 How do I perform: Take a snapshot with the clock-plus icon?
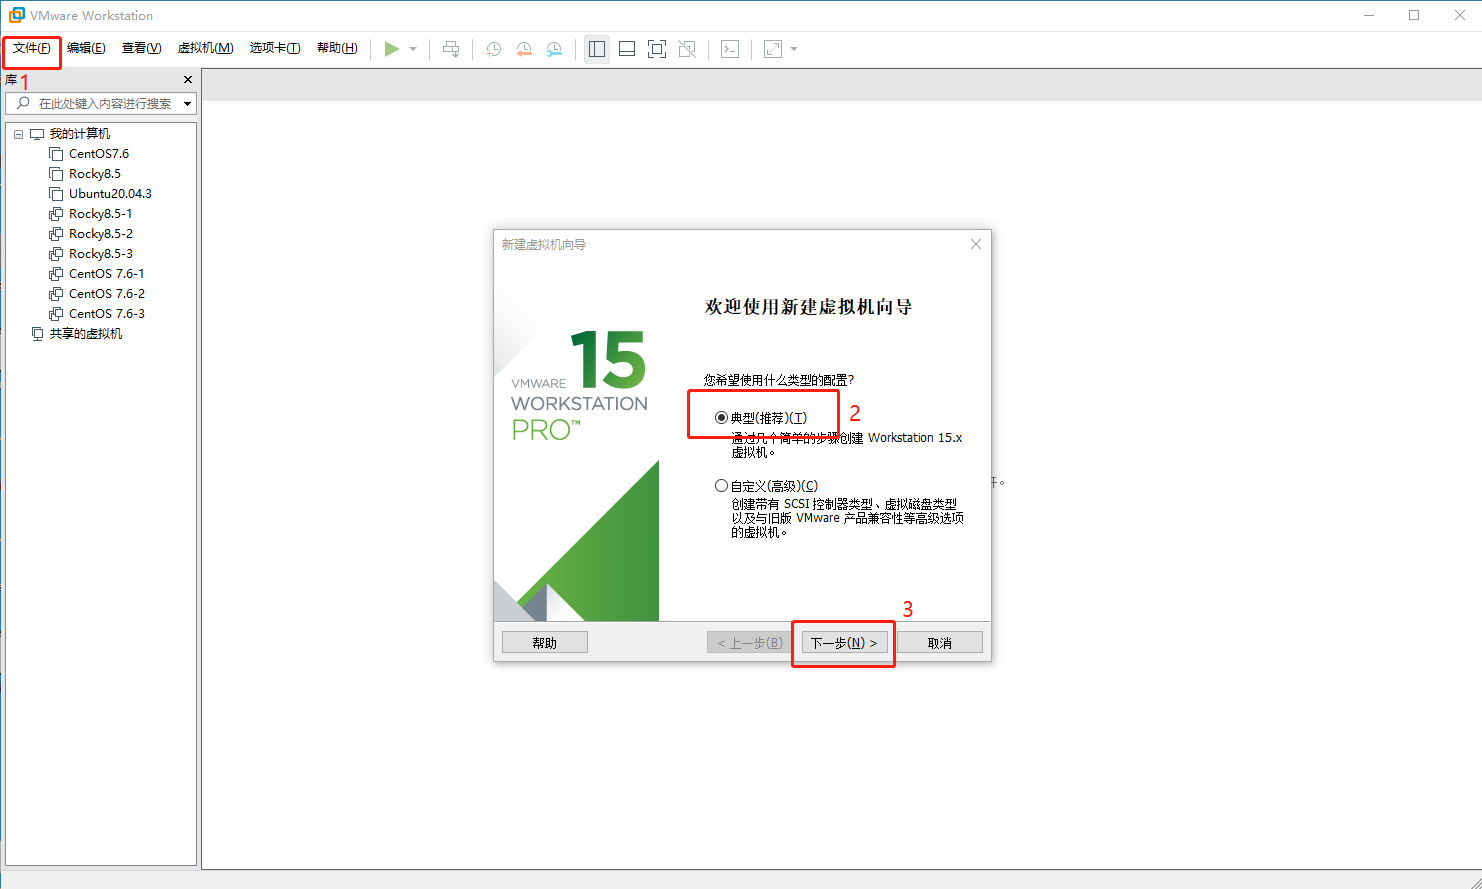click(493, 49)
